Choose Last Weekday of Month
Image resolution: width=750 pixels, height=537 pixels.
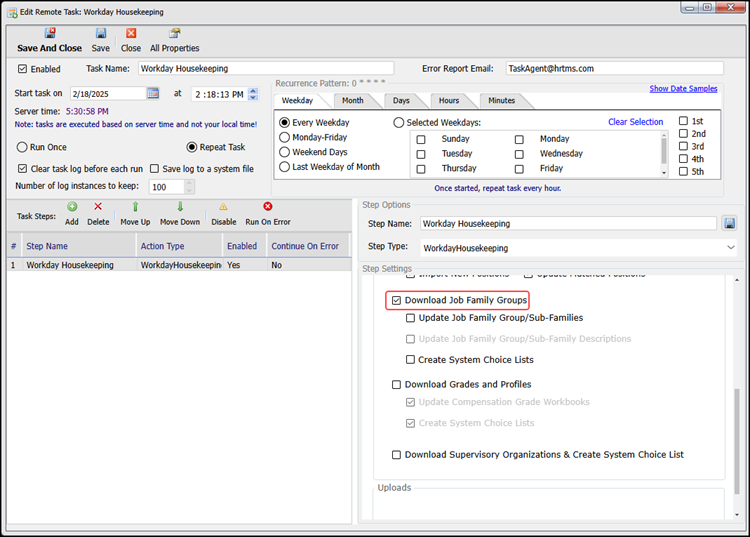click(285, 167)
